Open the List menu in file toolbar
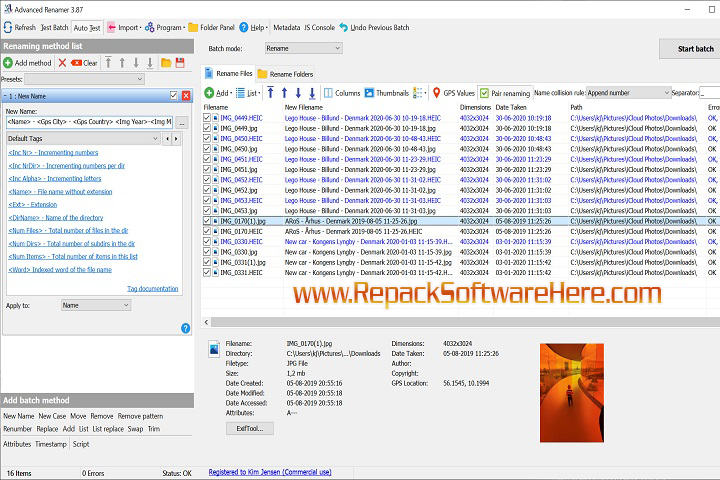The height and width of the screenshot is (480, 720). [x=248, y=93]
